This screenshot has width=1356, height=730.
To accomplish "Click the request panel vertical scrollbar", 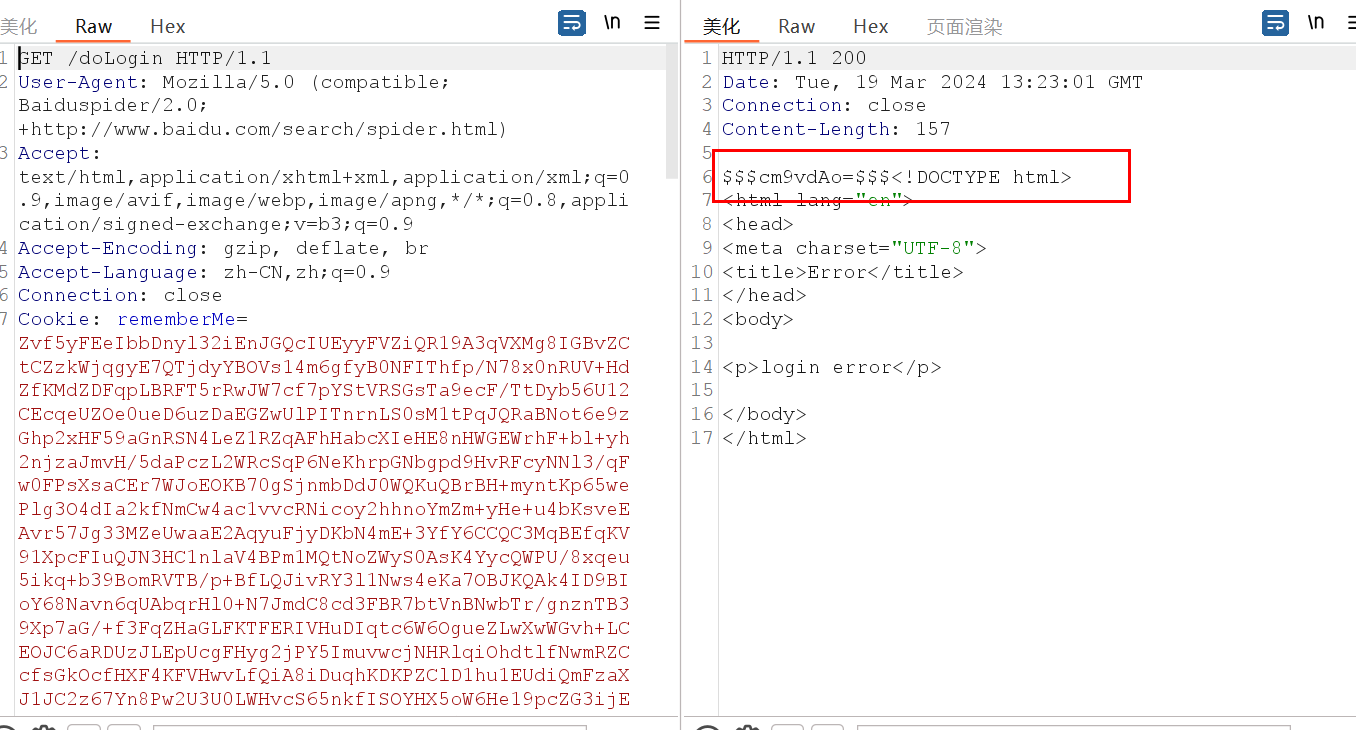I will coord(672,110).
